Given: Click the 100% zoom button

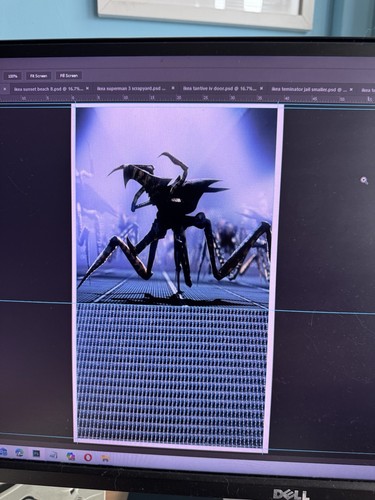Looking at the screenshot, I should click(x=12, y=76).
